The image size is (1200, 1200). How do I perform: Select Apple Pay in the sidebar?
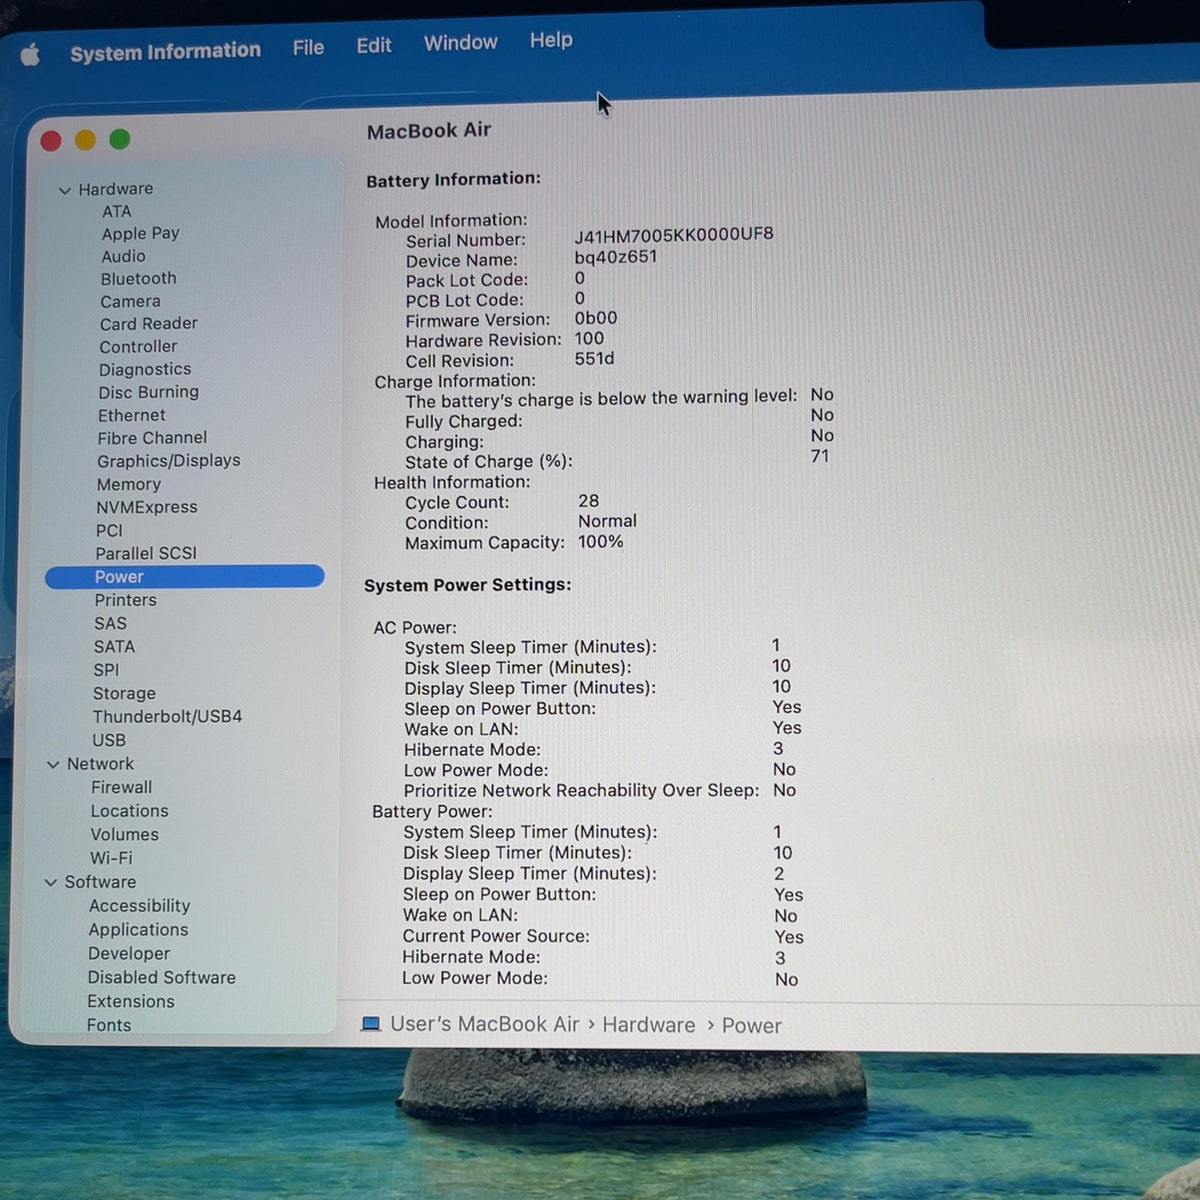(x=140, y=233)
